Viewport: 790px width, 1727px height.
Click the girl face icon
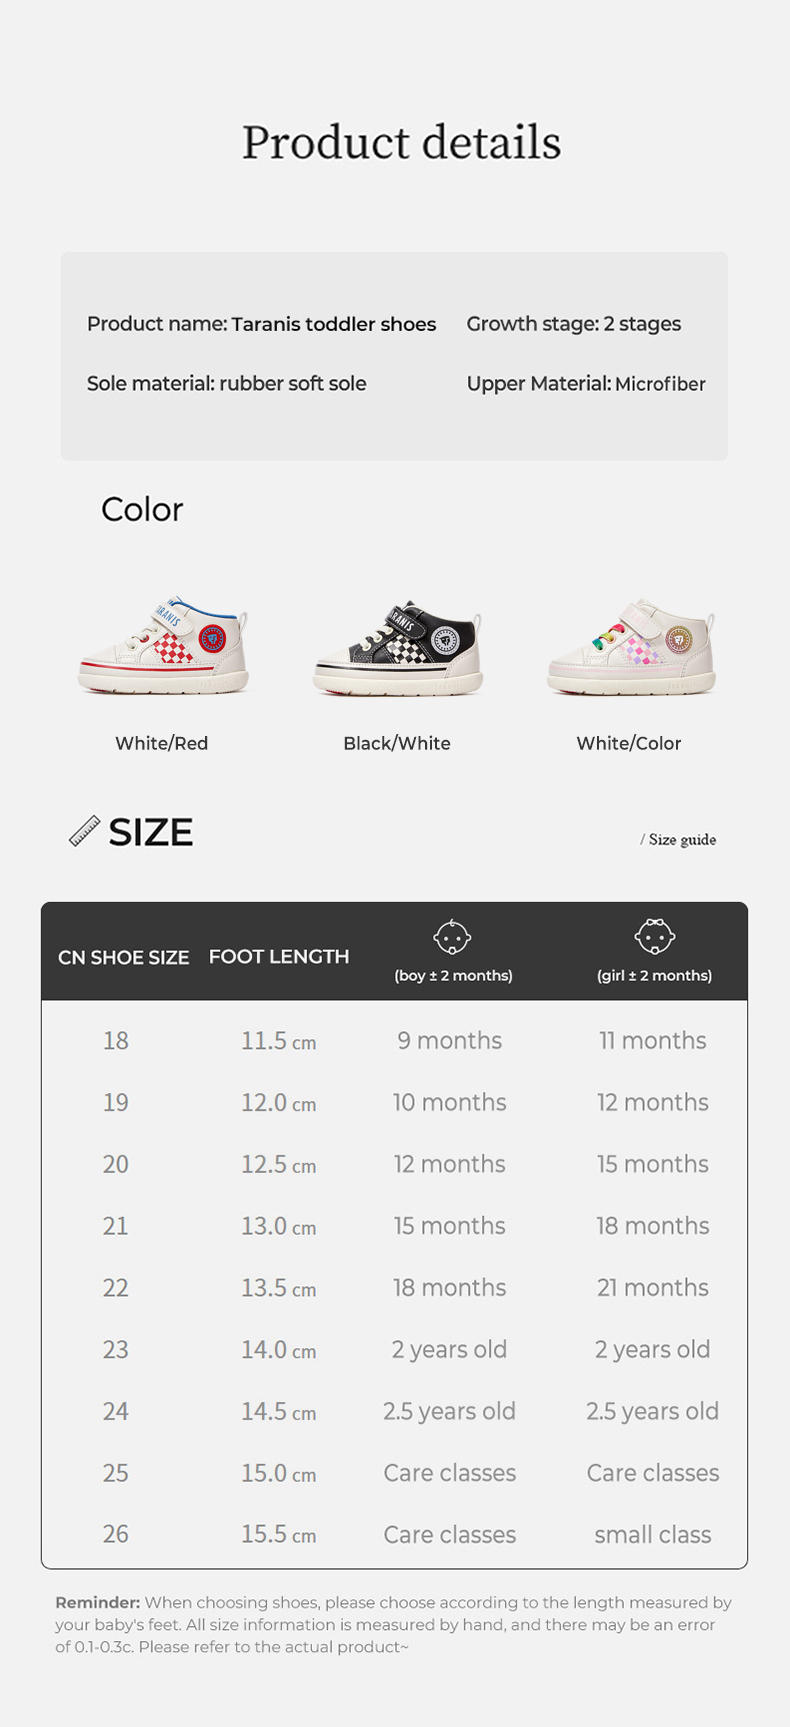point(654,936)
